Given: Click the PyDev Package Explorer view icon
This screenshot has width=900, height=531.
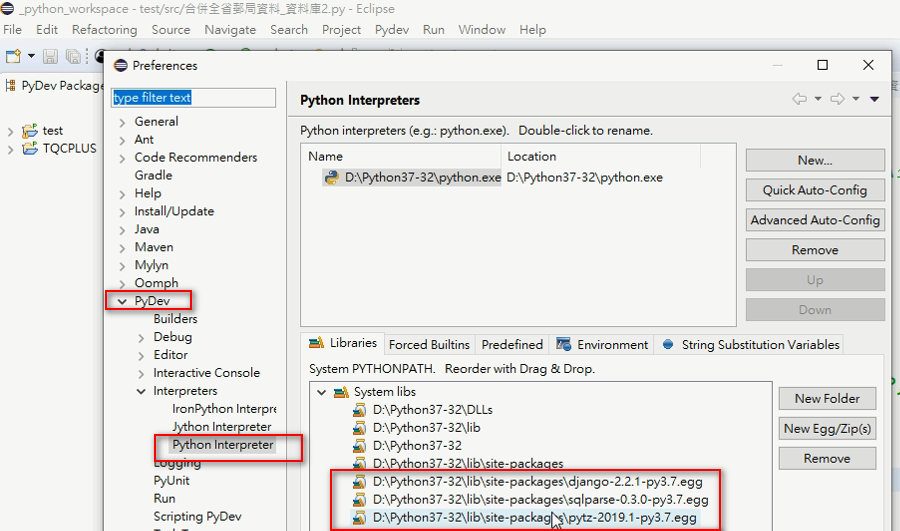Looking at the screenshot, I should [10, 86].
